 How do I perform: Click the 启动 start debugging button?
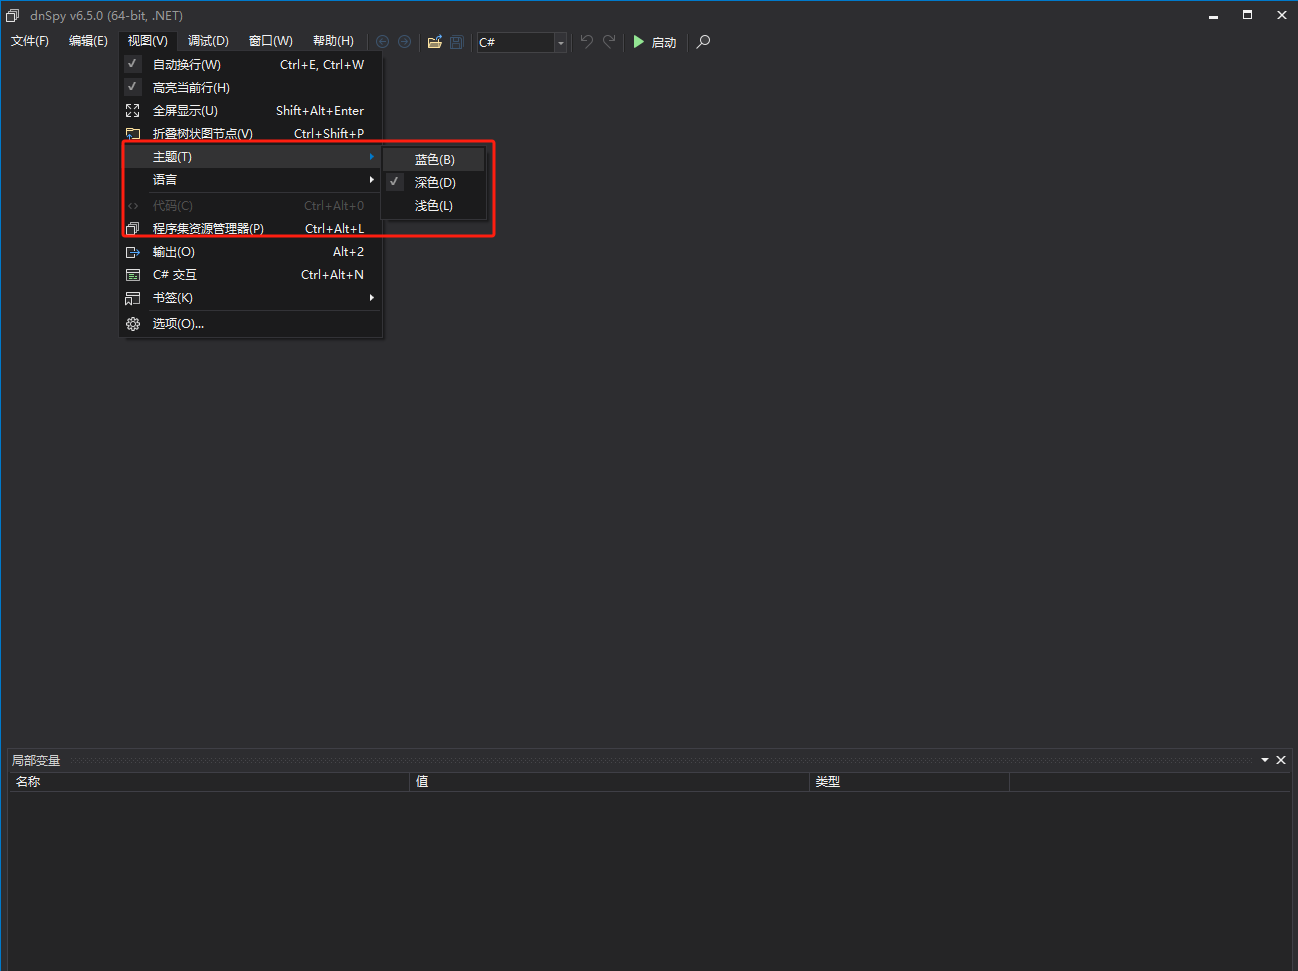pyautogui.click(x=655, y=42)
